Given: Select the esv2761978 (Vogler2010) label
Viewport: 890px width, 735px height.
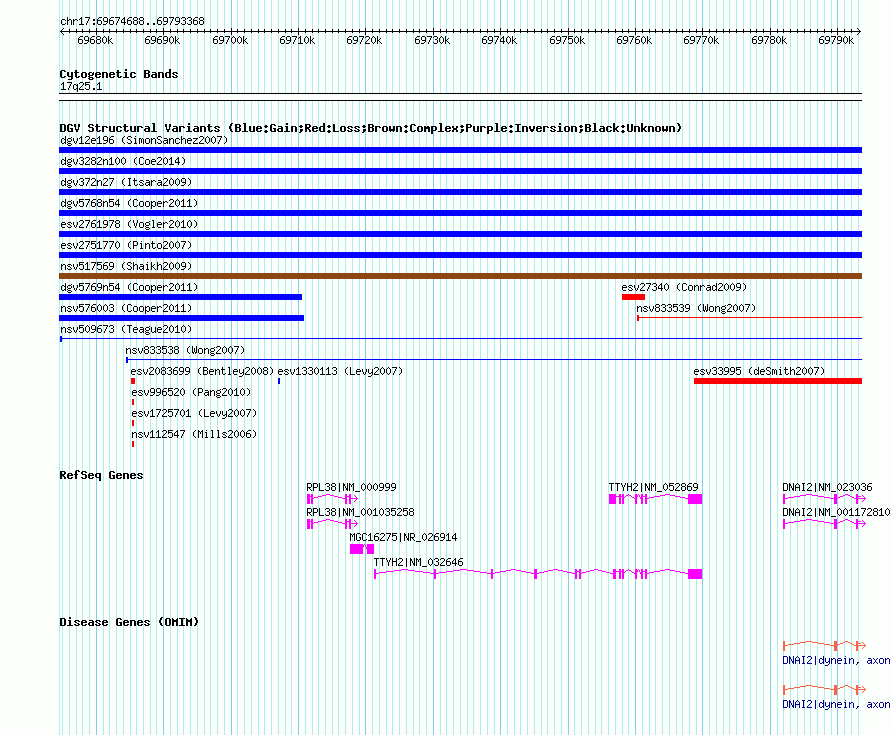Looking at the screenshot, I should [129, 224].
